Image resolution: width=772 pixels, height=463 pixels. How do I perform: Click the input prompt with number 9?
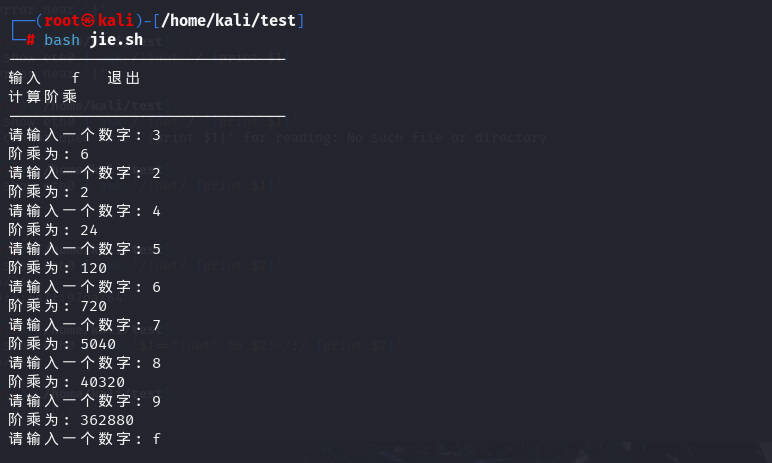click(85, 401)
